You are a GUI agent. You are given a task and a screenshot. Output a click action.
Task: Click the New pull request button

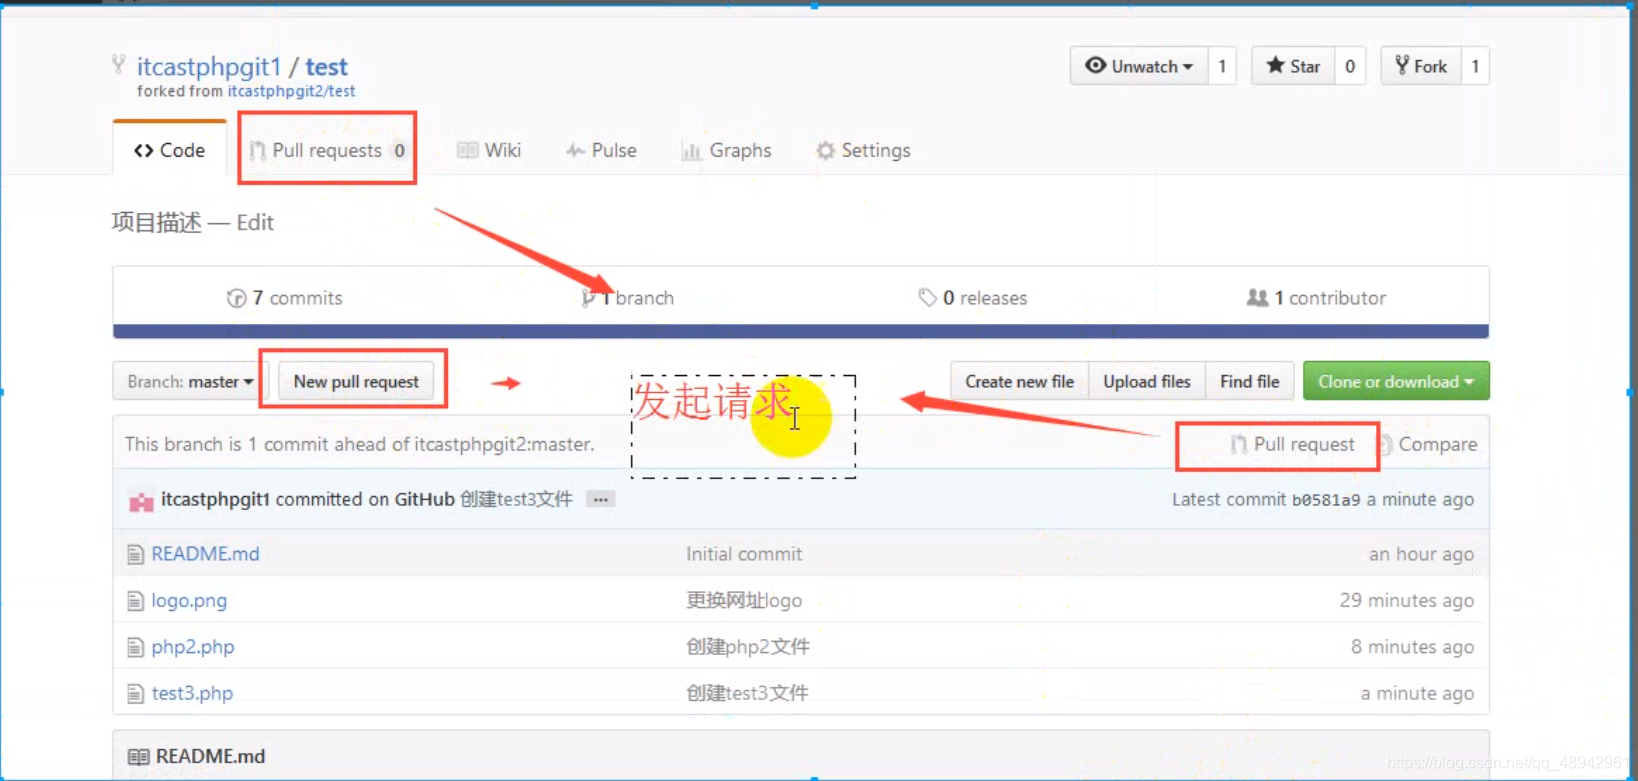coord(356,382)
